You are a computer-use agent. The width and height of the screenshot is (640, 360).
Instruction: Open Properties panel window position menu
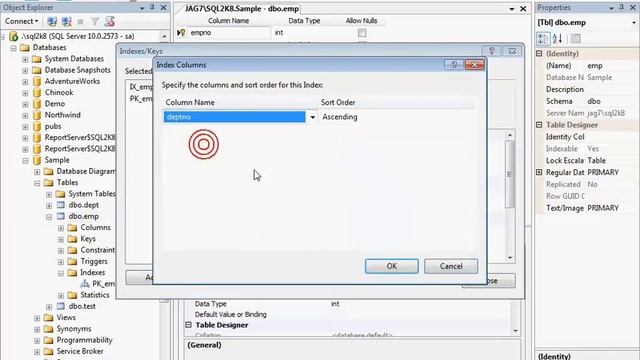tap(611, 8)
